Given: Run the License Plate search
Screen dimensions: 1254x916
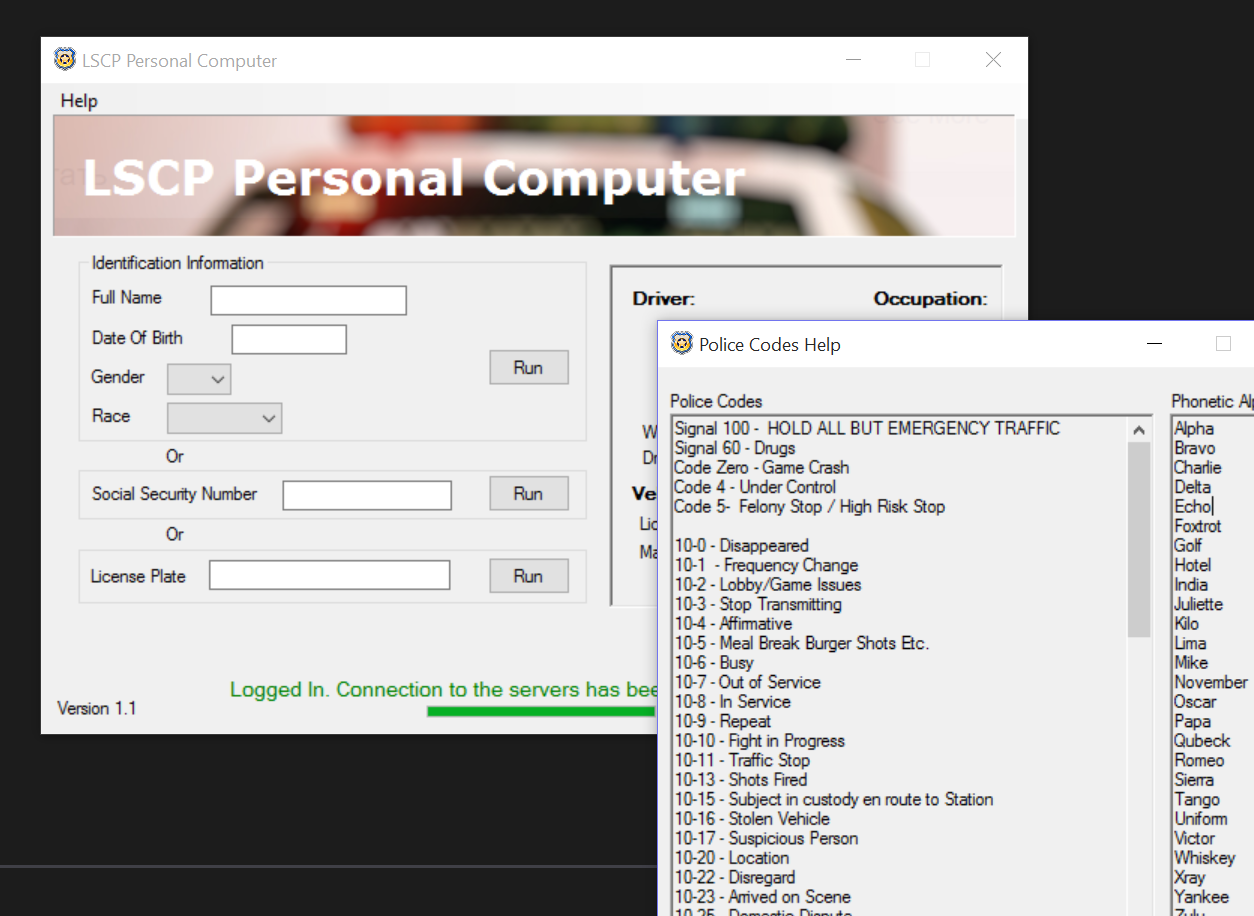Looking at the screenshot, I should (528, 576).
